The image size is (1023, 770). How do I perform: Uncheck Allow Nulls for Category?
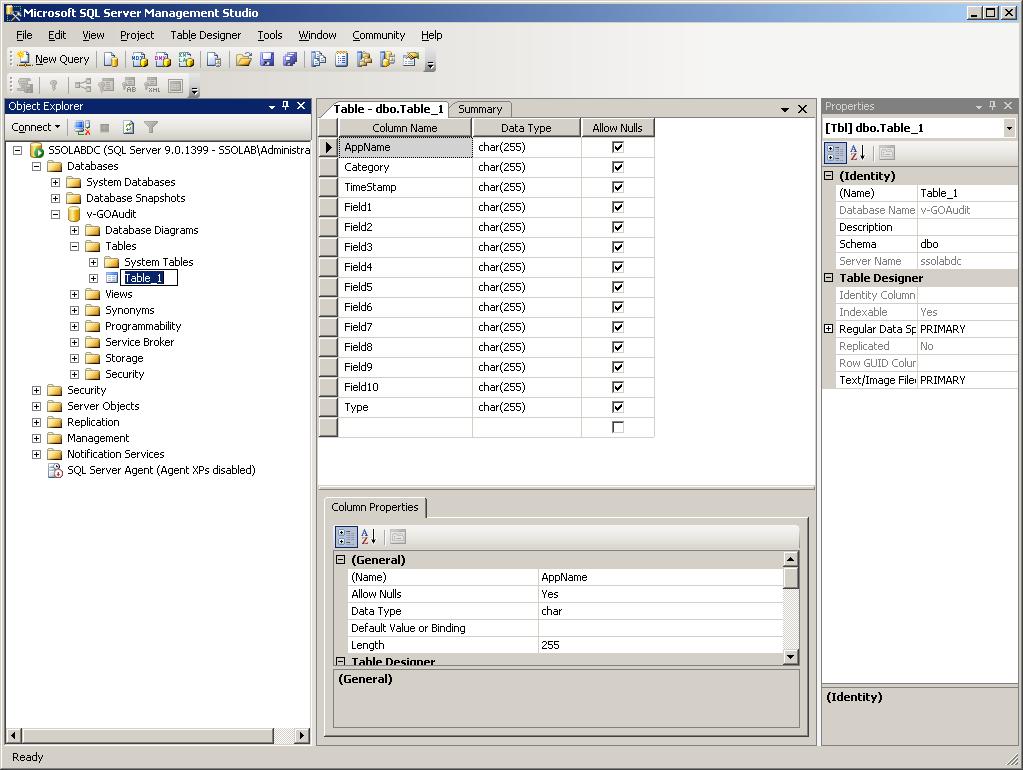click(x=618, y=167)
